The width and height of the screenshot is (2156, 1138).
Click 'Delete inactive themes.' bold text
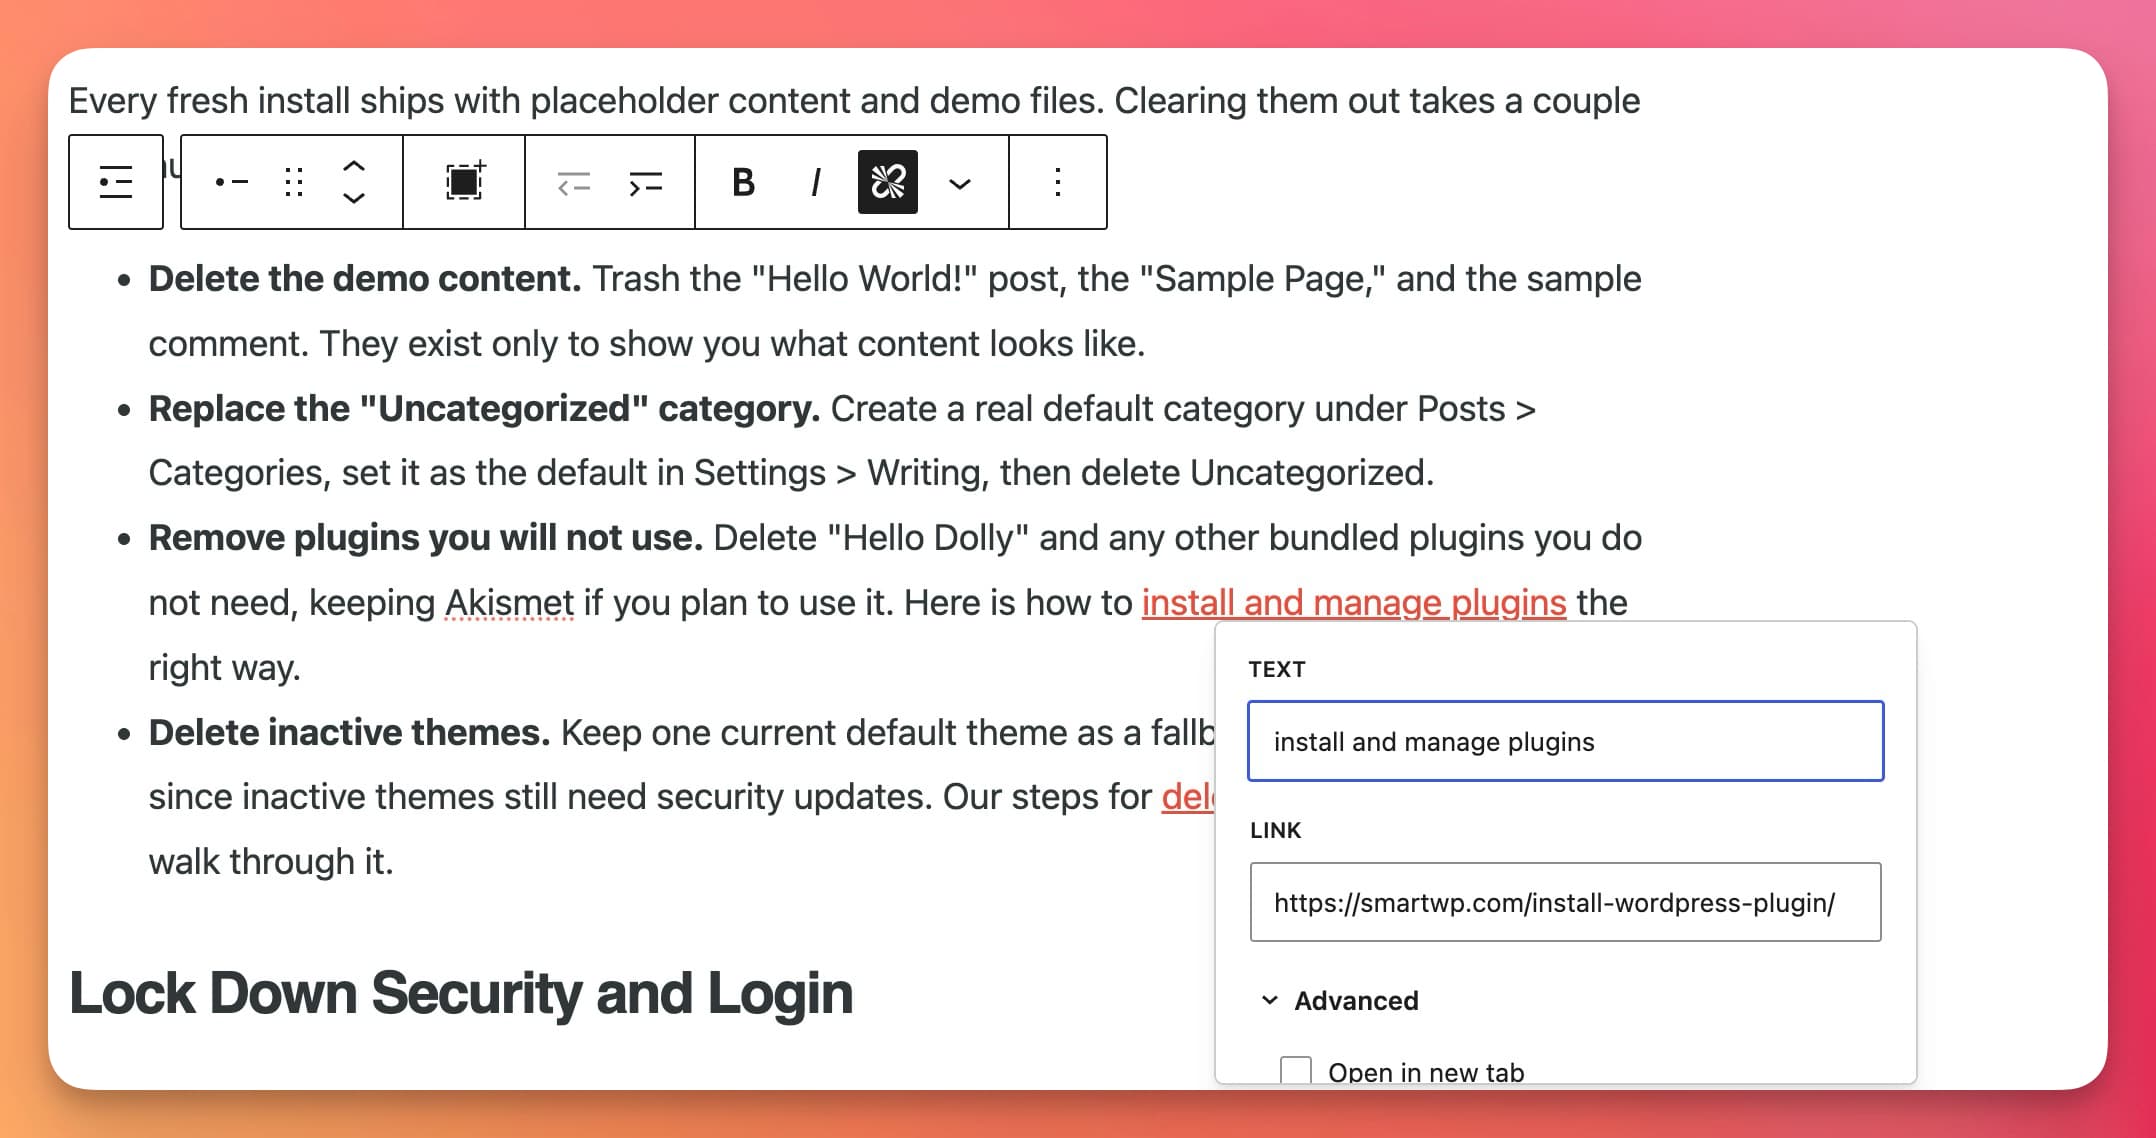(x=349, y=733)
